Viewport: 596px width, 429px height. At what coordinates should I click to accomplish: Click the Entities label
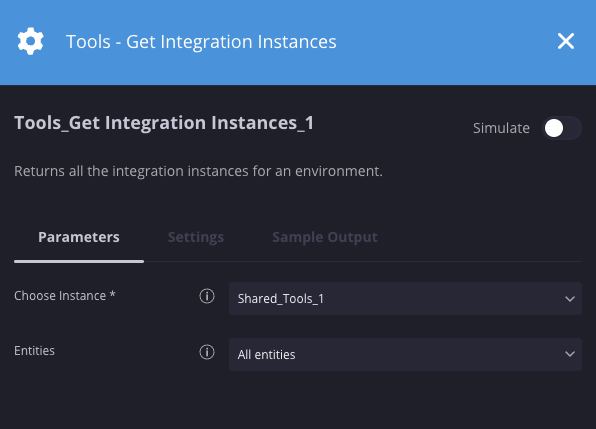pyautogui.click(x=34, y=350)
